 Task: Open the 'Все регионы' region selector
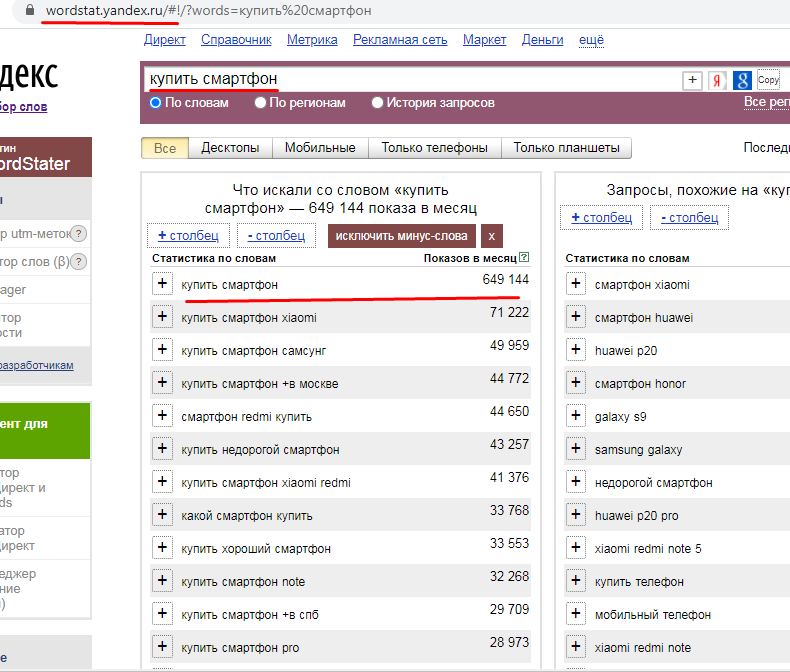point(767,102)
